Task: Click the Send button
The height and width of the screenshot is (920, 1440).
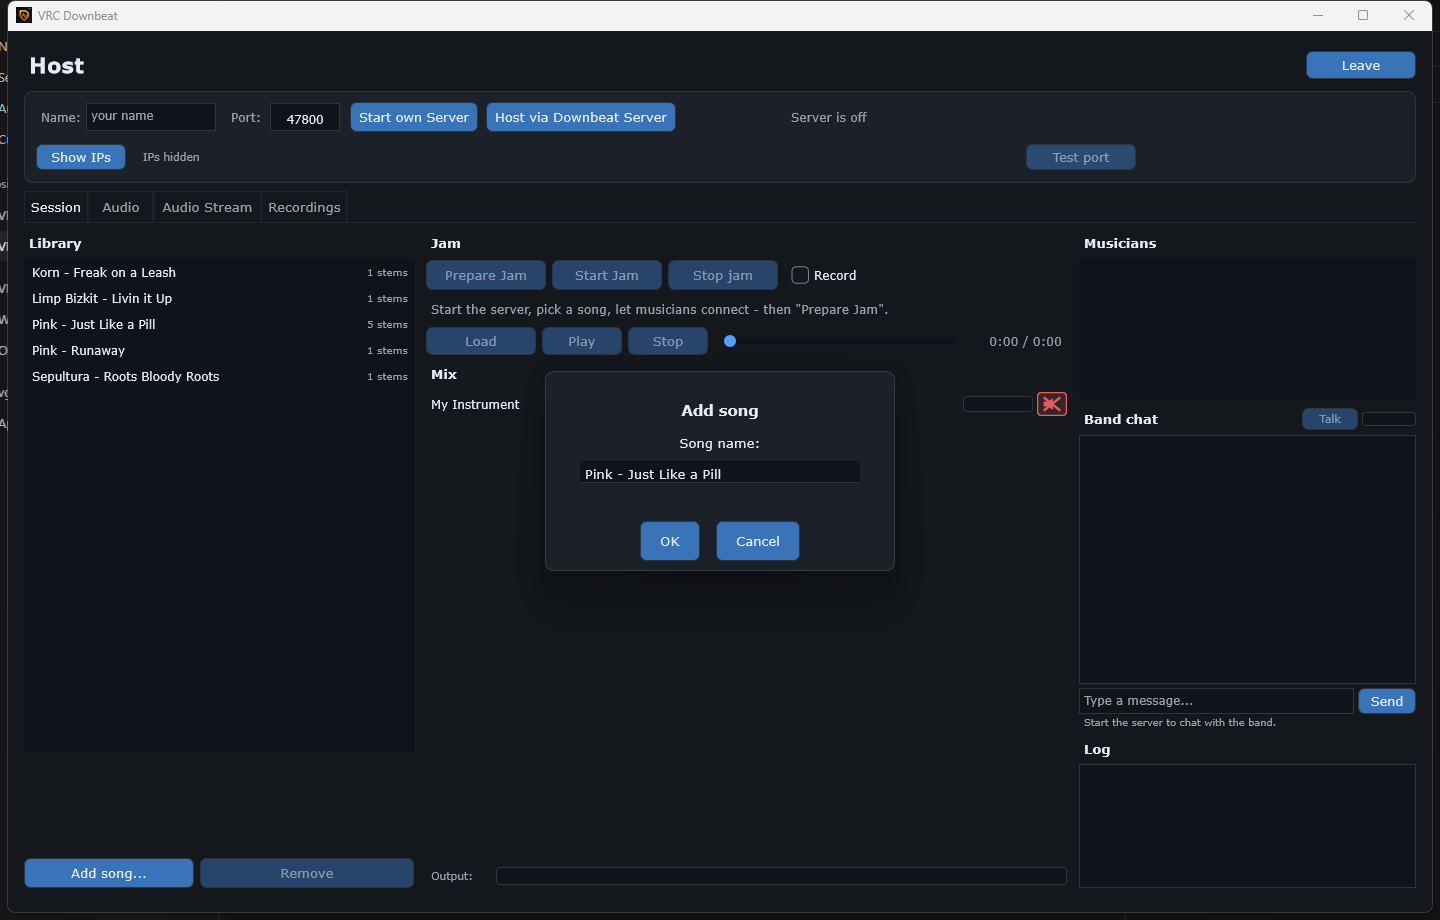Action: tap(1387, 701)
